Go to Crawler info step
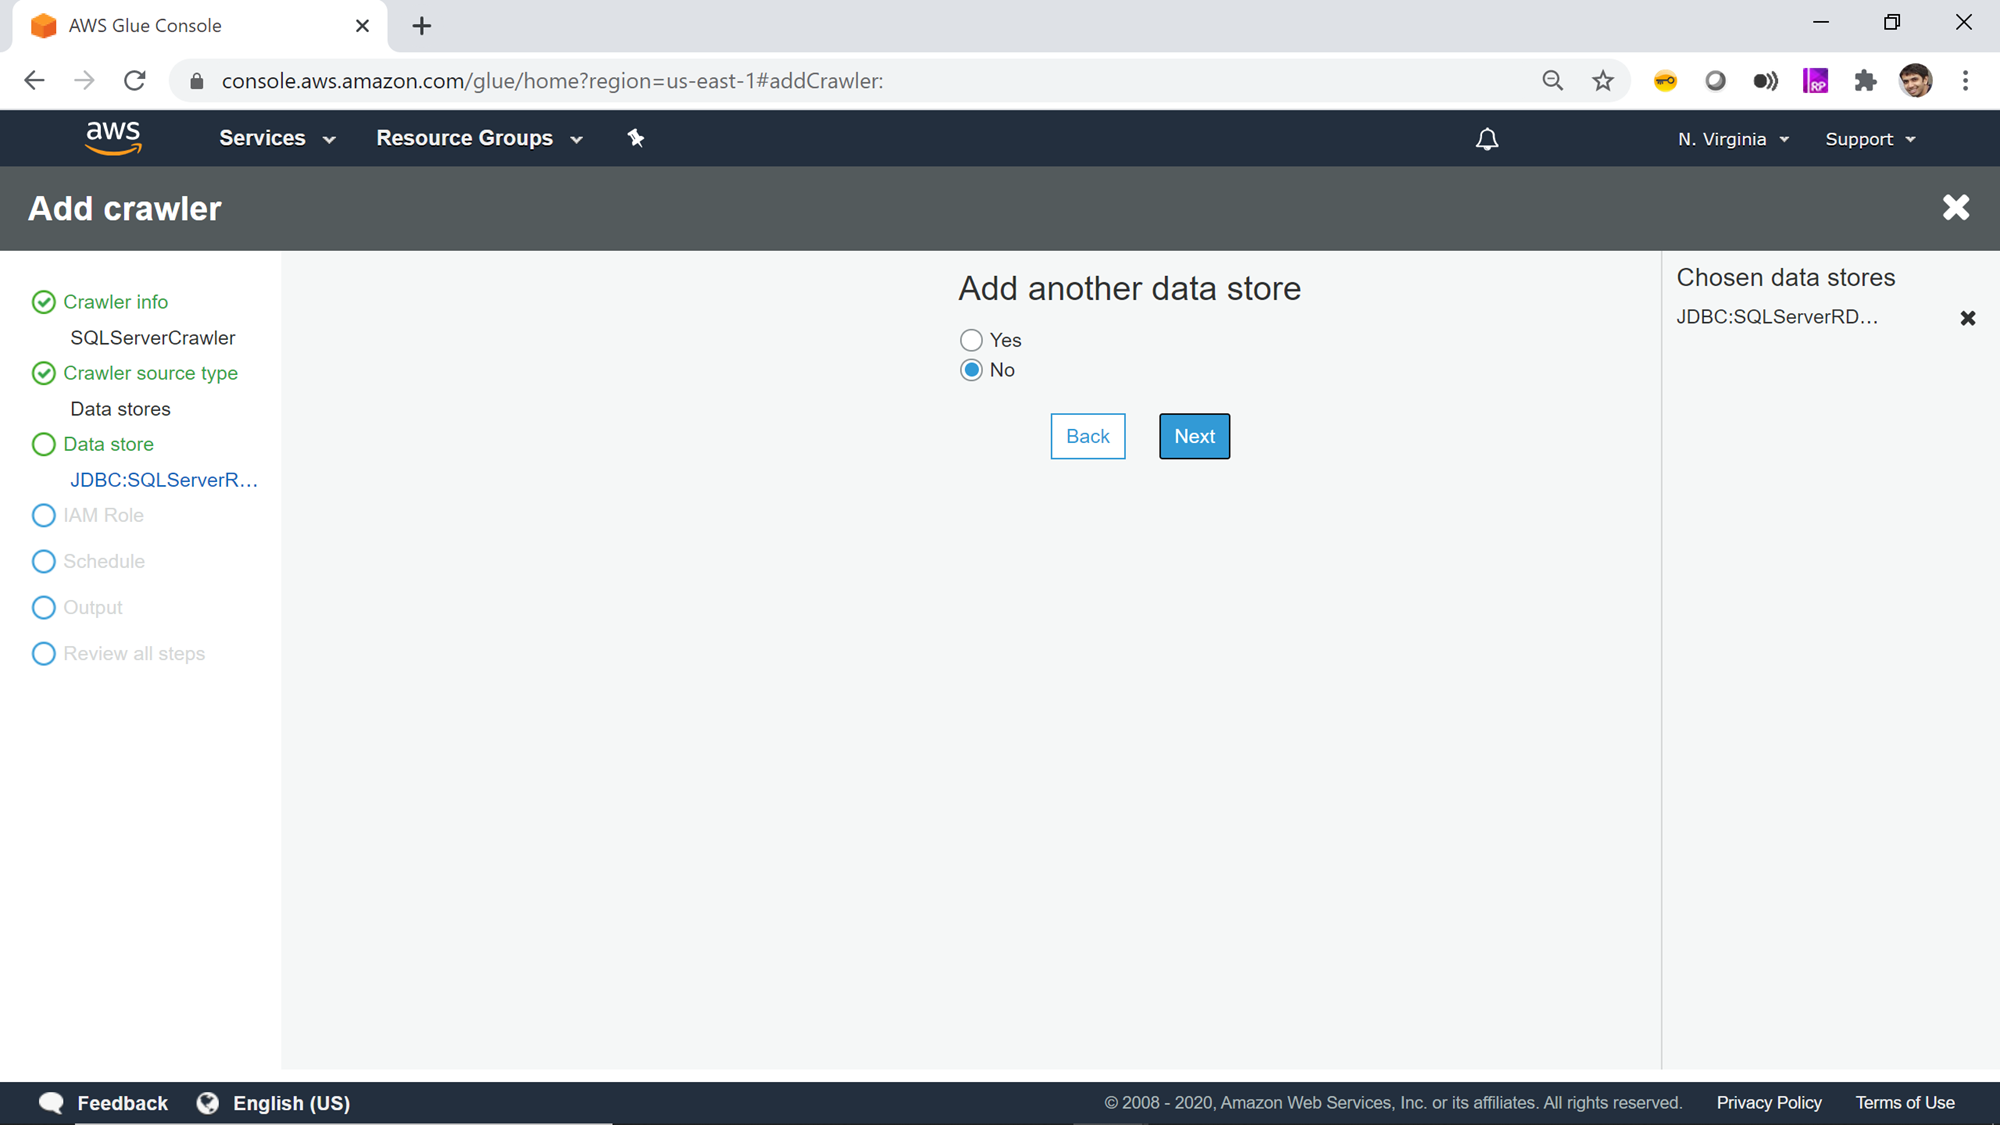Viewport: 2000px width, 1125px height. (115, 302)
